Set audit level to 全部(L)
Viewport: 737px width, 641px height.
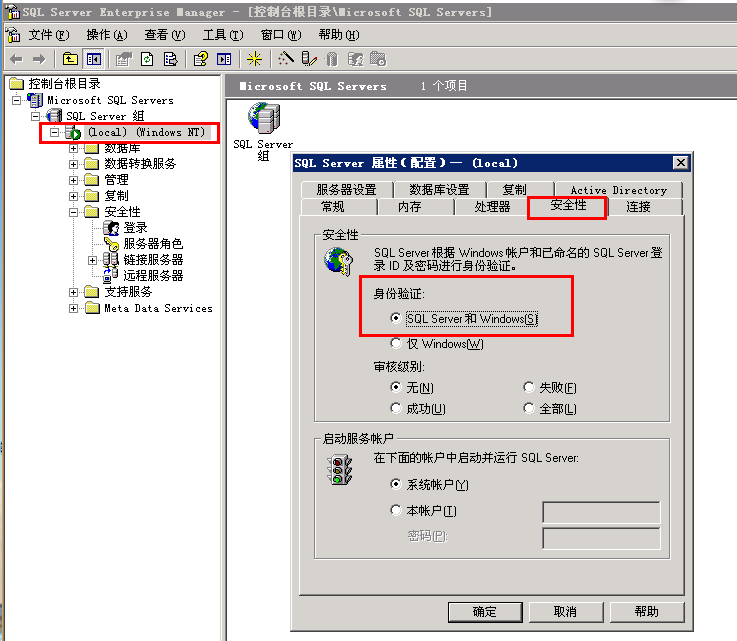pyautogui.click(x=529, y=408)
